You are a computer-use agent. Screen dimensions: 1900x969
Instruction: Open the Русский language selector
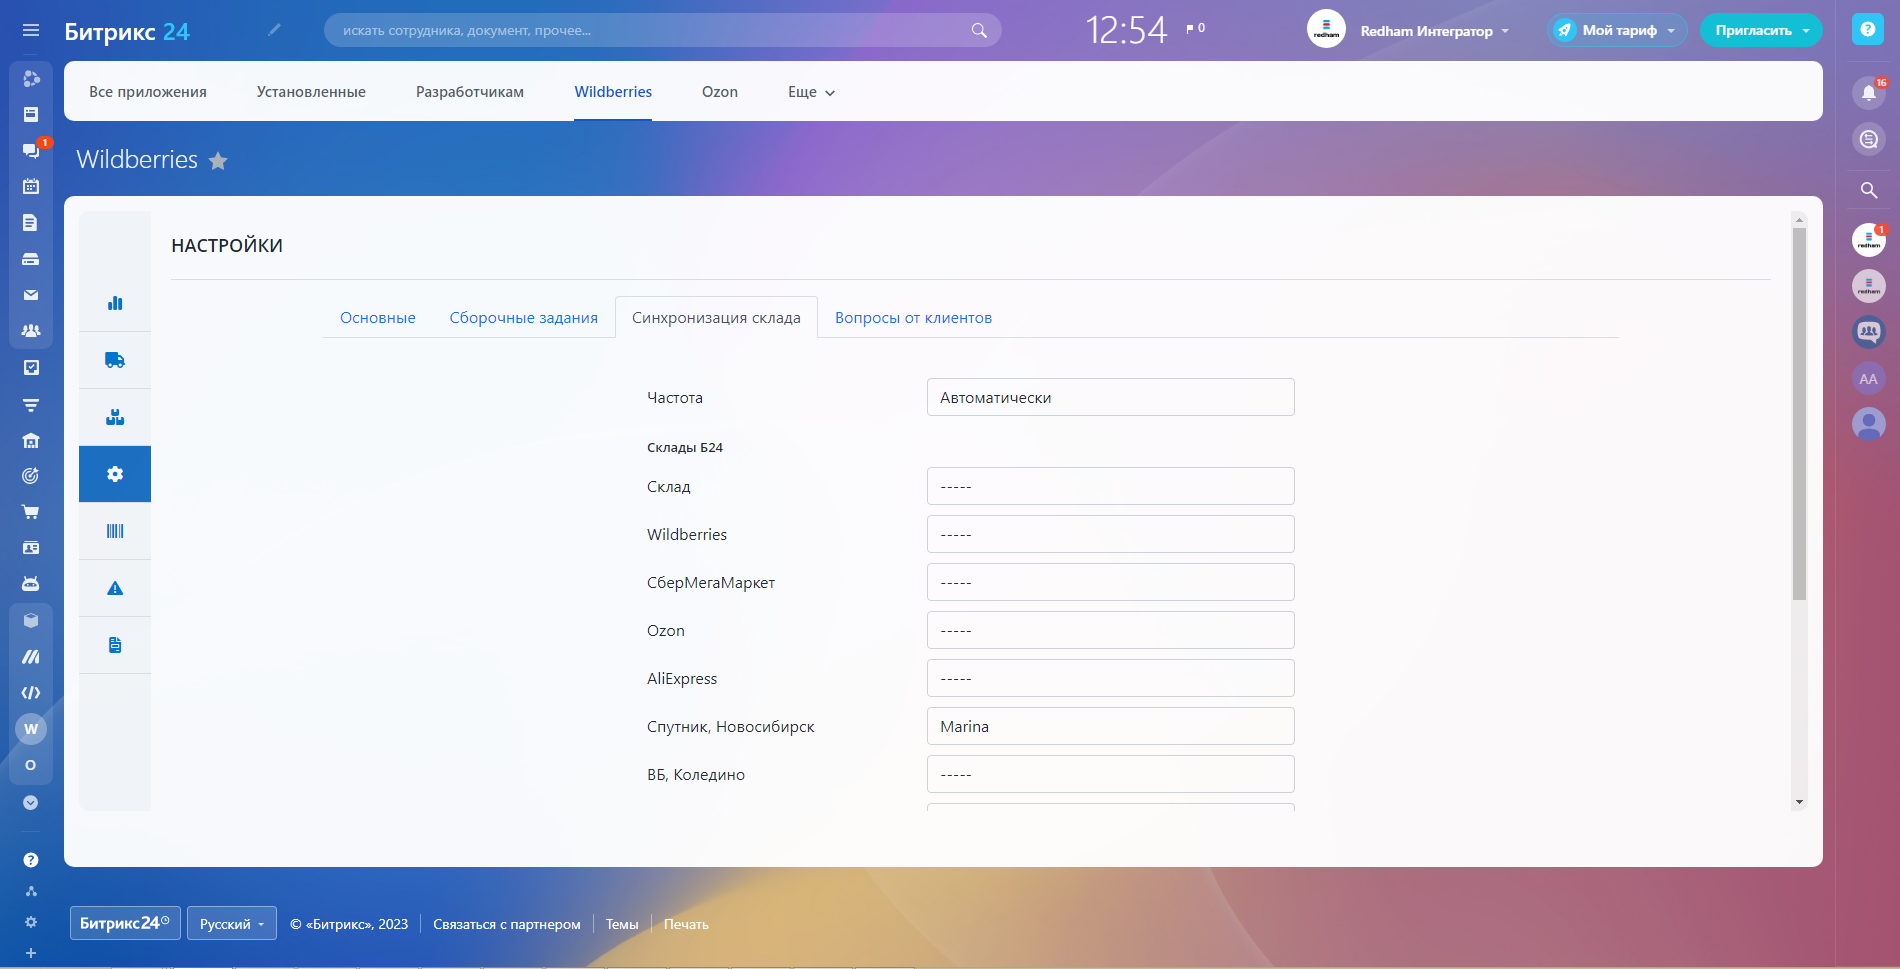[x=231, y=923]
